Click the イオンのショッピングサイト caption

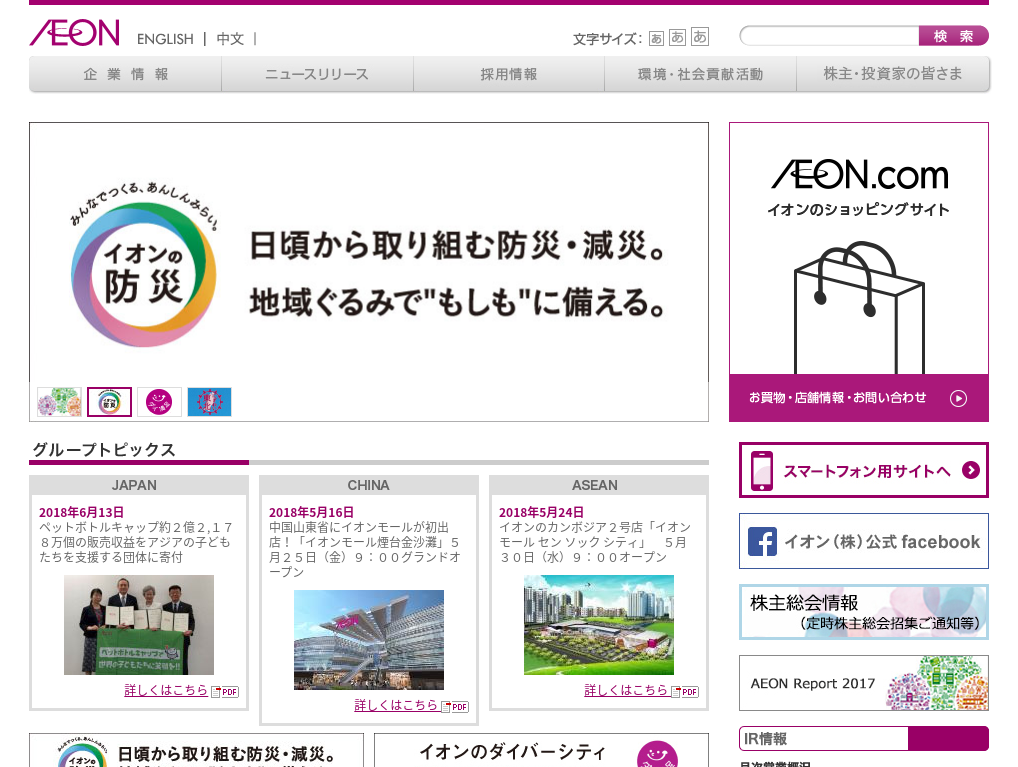click(x=858, y=210)
